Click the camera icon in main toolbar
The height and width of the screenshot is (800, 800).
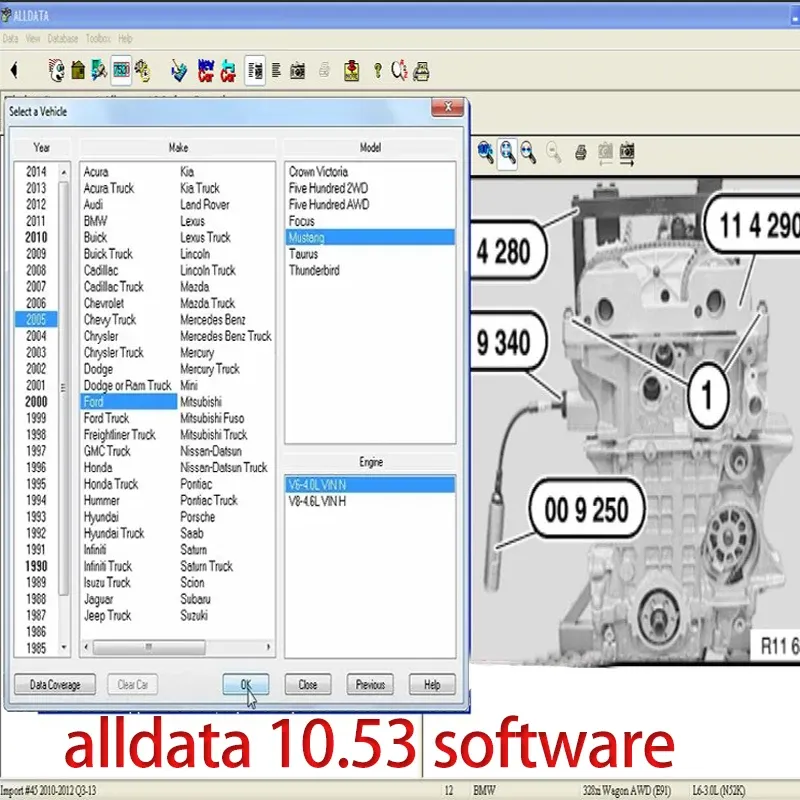click(x=297, y=71)
